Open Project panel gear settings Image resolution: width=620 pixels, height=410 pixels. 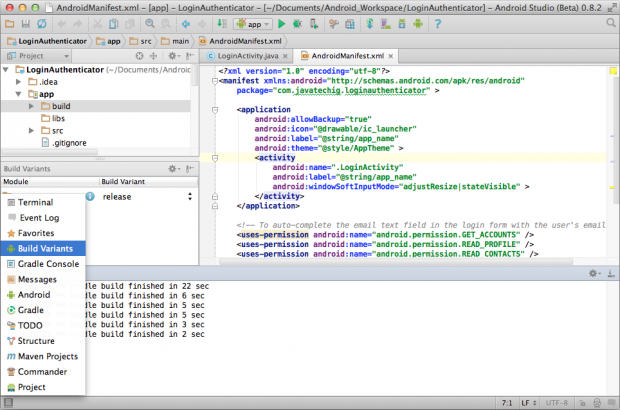coord(174,56)
